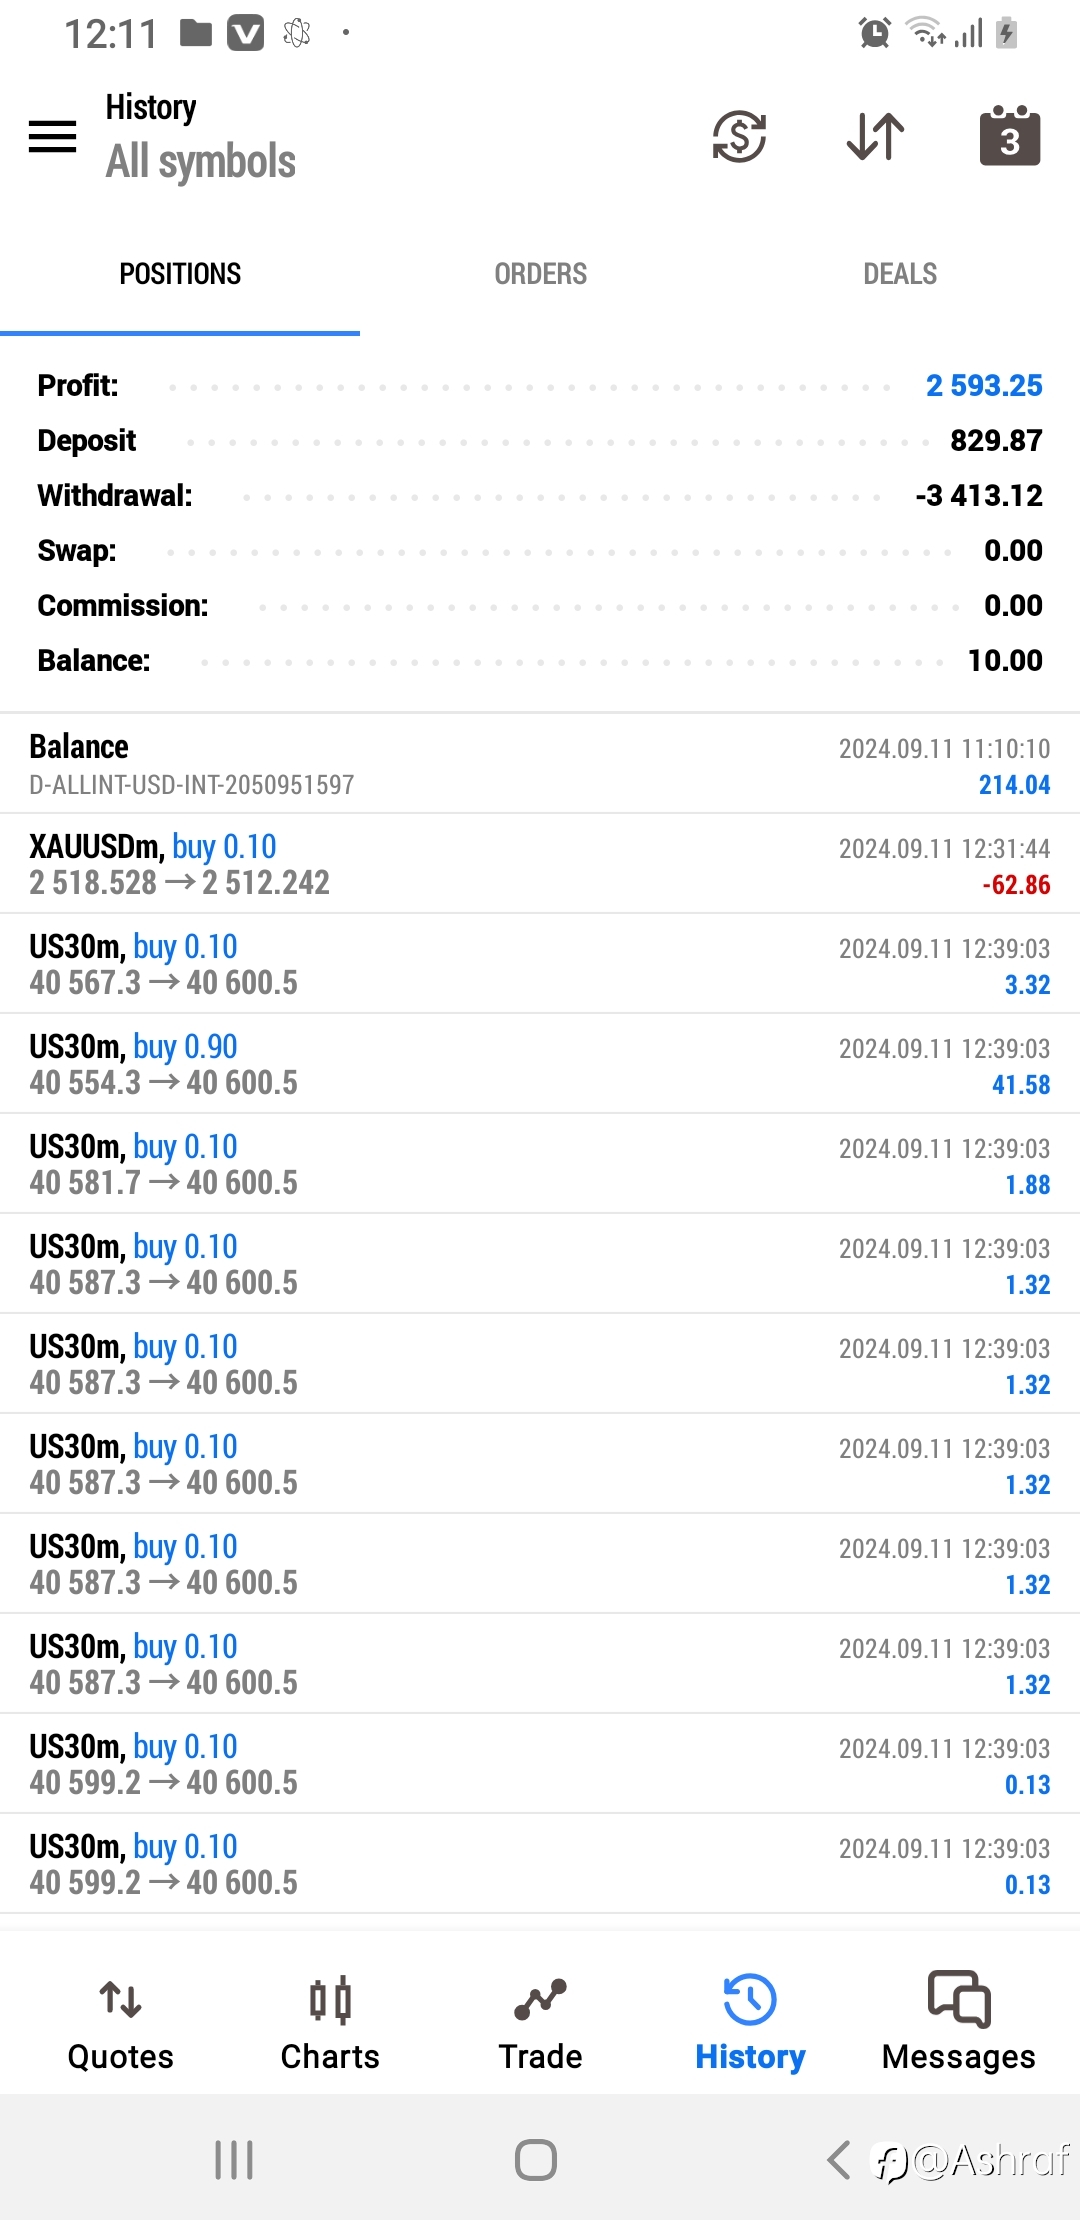This screenshot has width=1080, height=2220.
Task: Tap the All symbols title selector
Action: [x=201, y=161]
